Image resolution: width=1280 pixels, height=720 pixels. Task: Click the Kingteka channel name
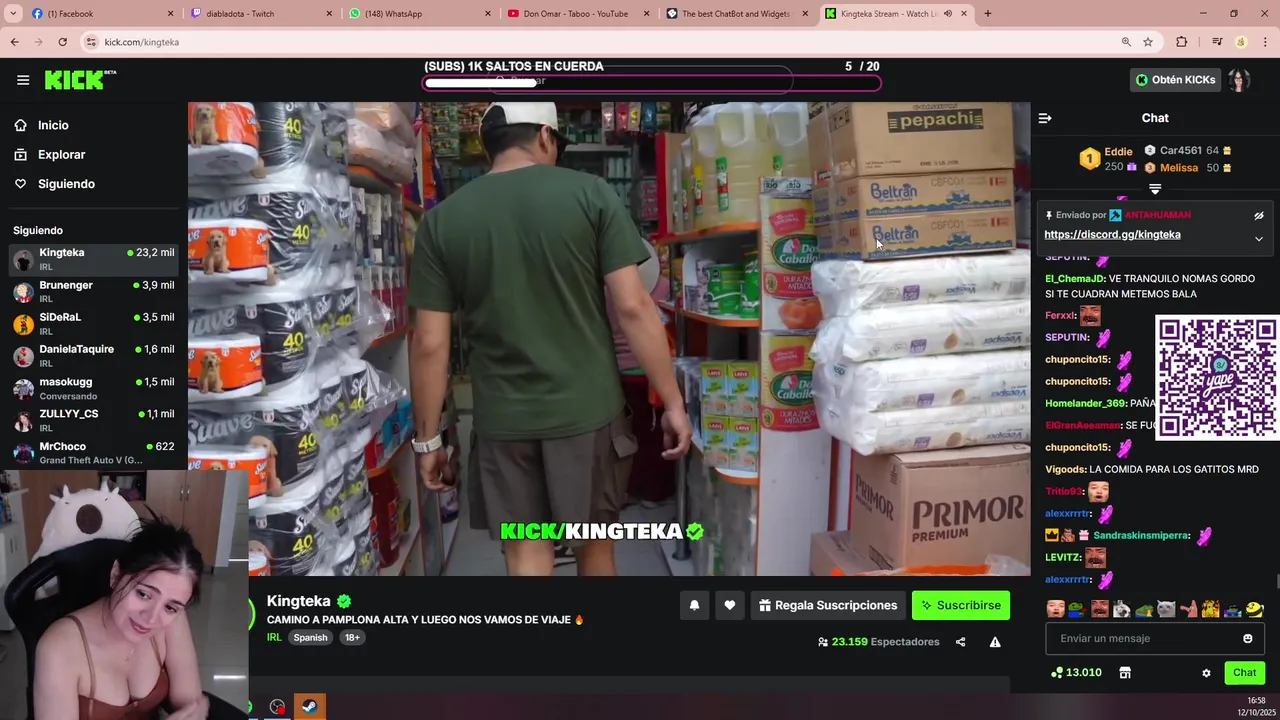(x=298, y=601)
